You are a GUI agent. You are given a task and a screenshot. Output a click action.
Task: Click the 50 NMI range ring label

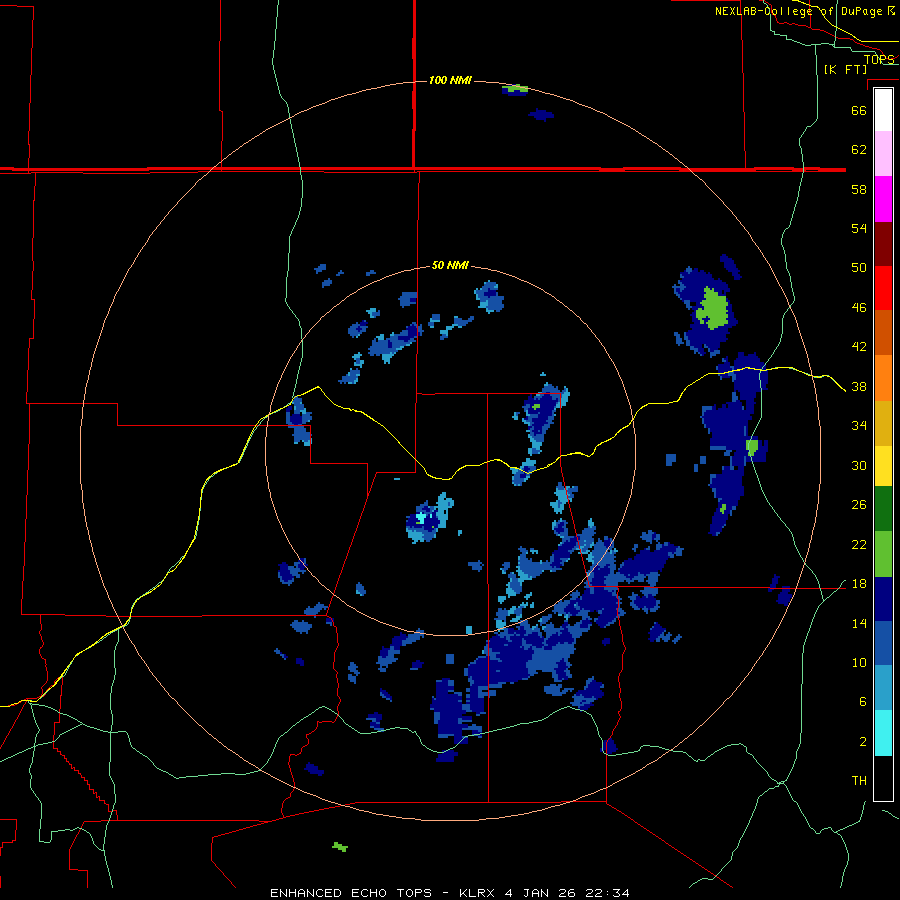click(x=450, y=265)
